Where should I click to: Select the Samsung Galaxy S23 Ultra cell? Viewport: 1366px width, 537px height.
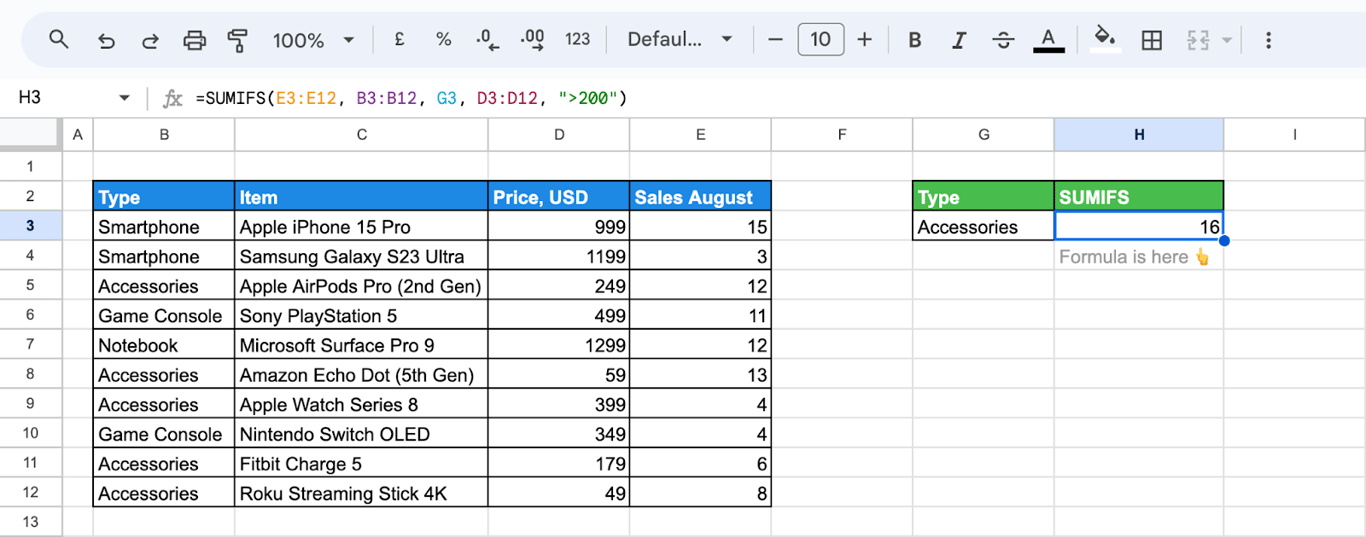(362, 256)
